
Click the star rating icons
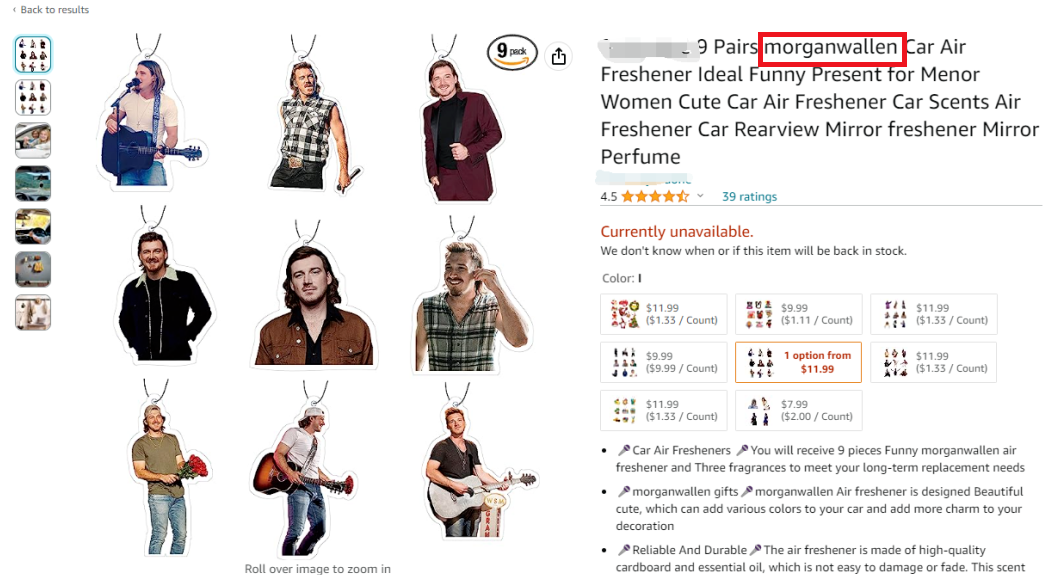655,197
